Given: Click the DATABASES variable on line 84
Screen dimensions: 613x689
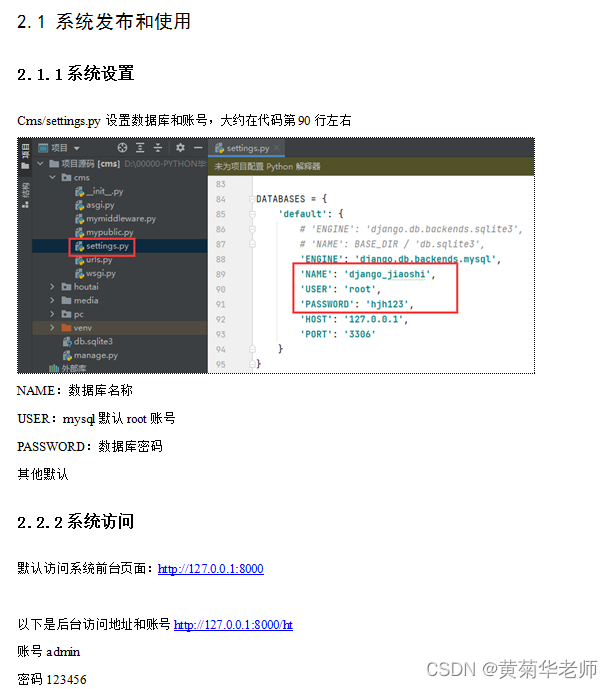Looking at the screenshot, I should point(280,199).
